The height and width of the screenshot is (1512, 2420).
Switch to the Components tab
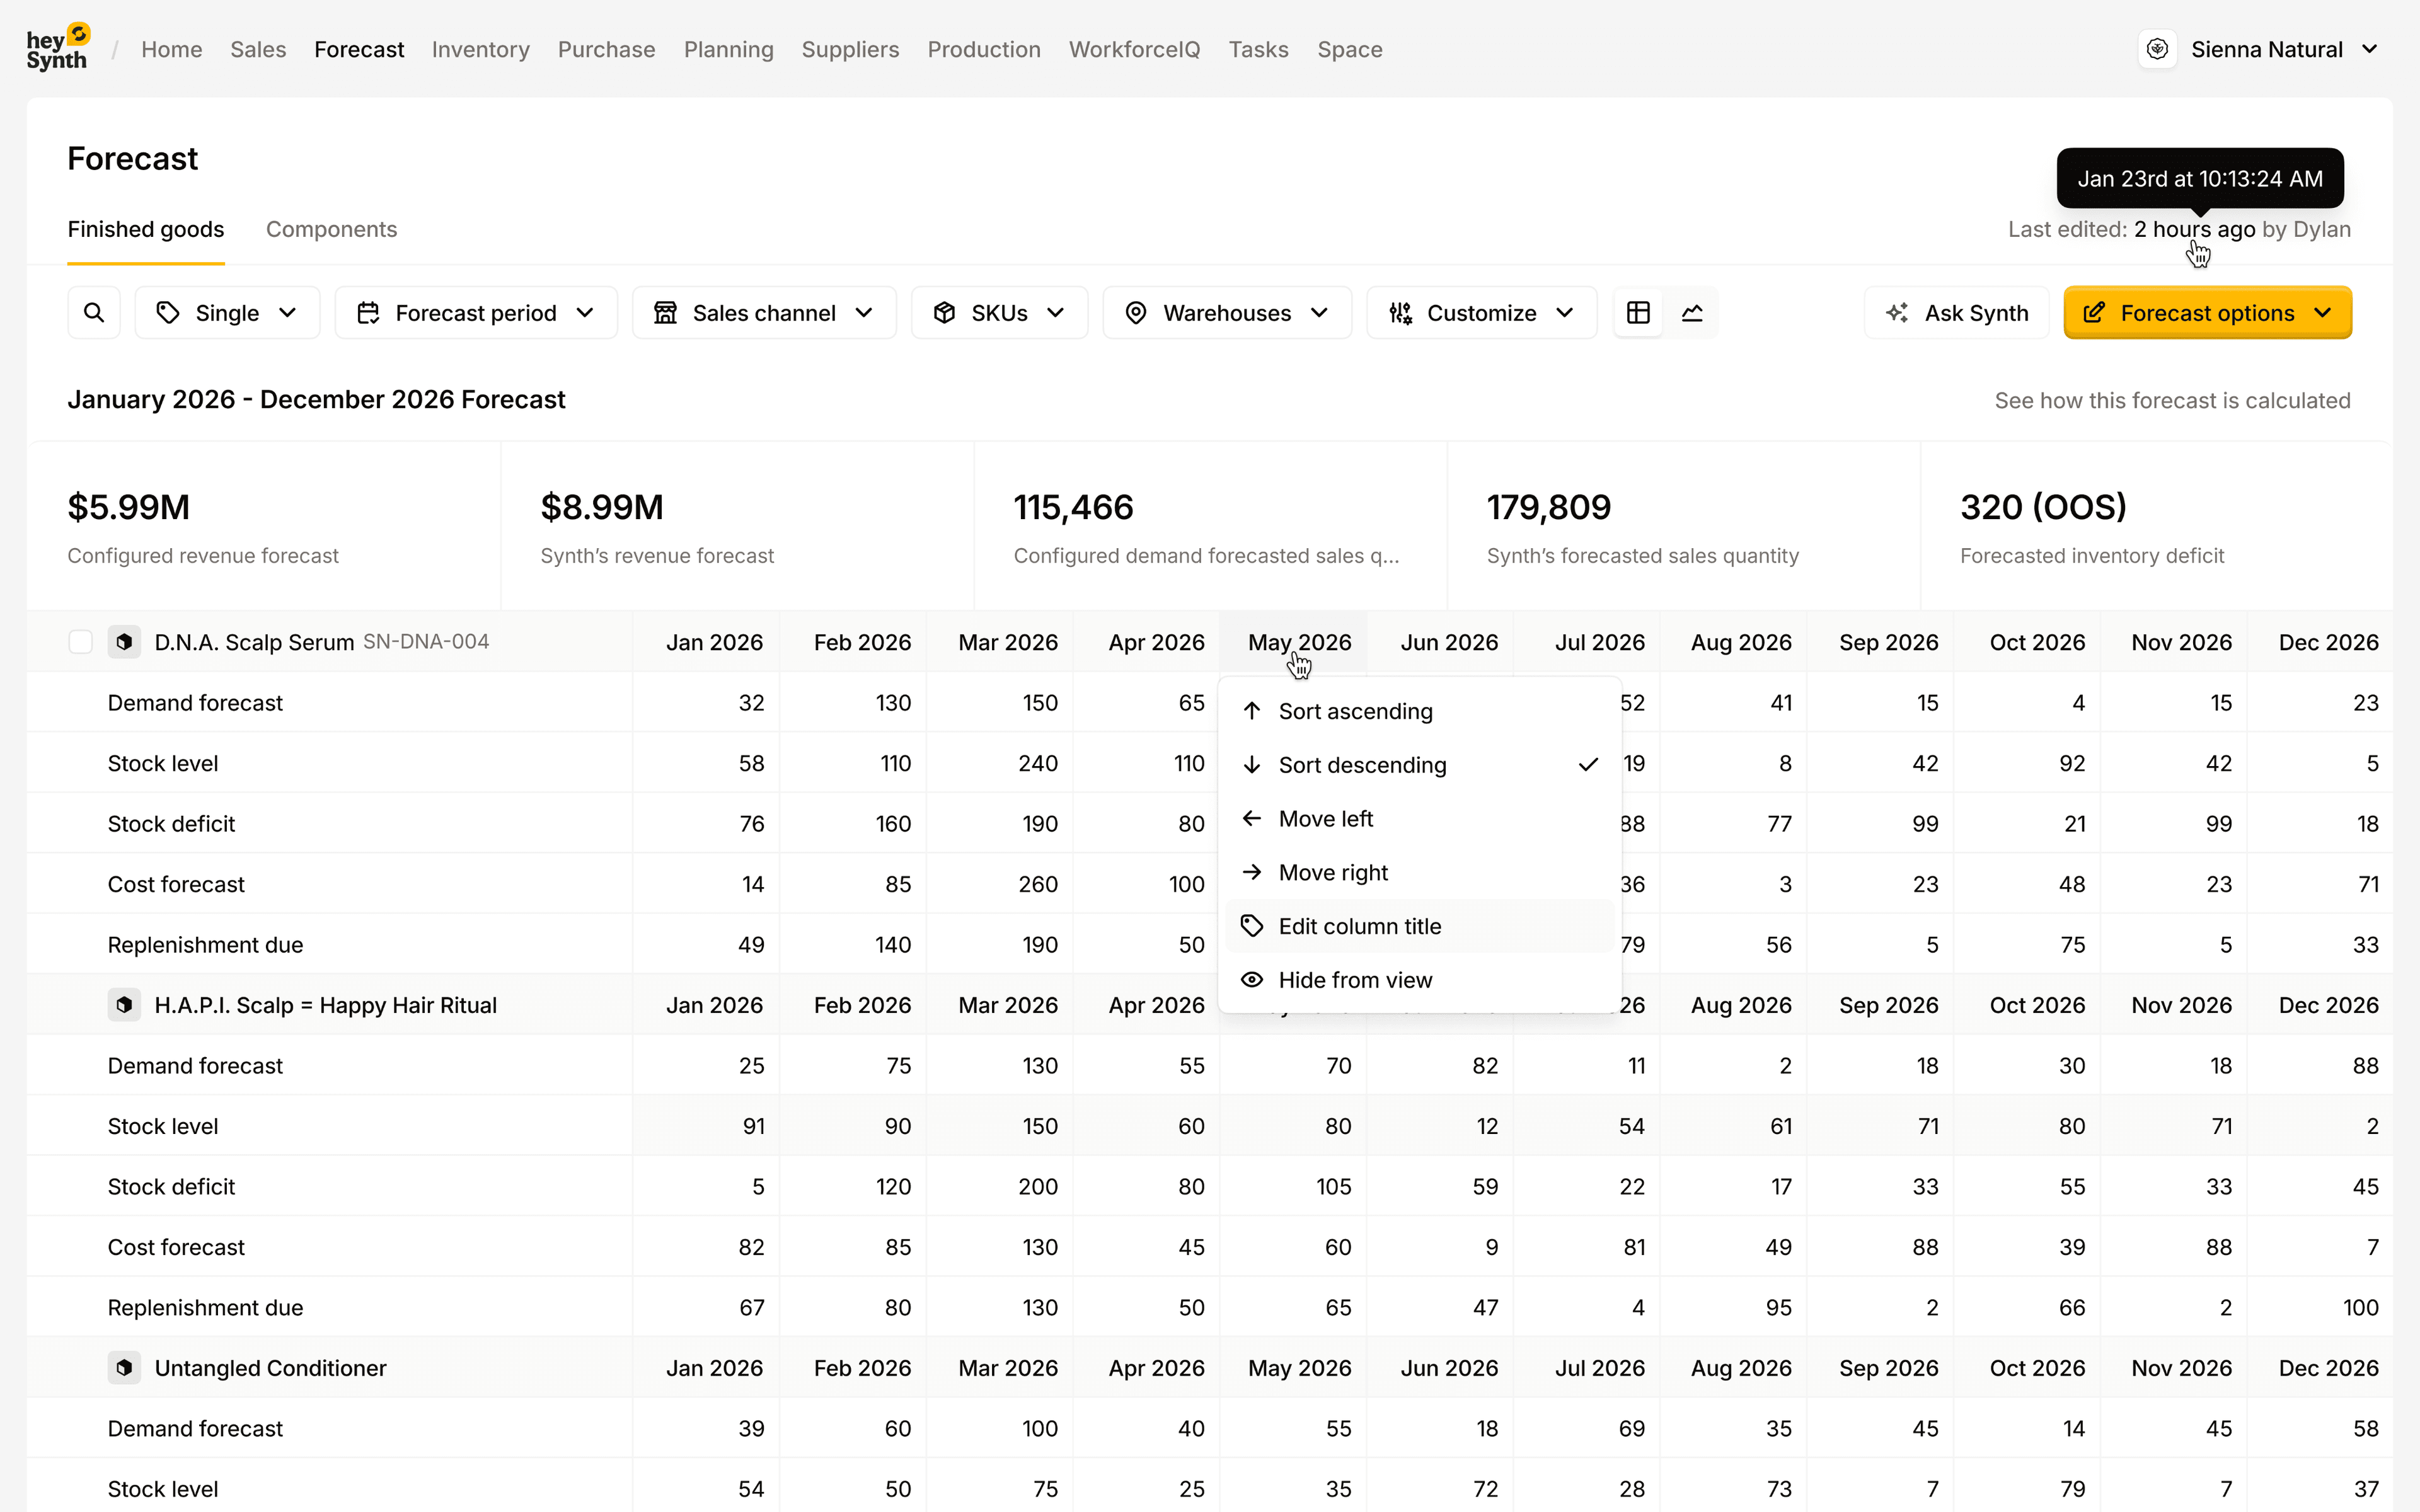point(331,229)
